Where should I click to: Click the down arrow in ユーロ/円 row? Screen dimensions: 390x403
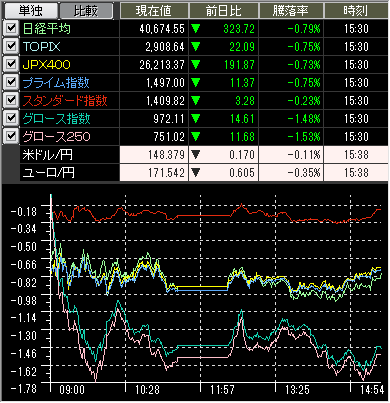point(196,173)
